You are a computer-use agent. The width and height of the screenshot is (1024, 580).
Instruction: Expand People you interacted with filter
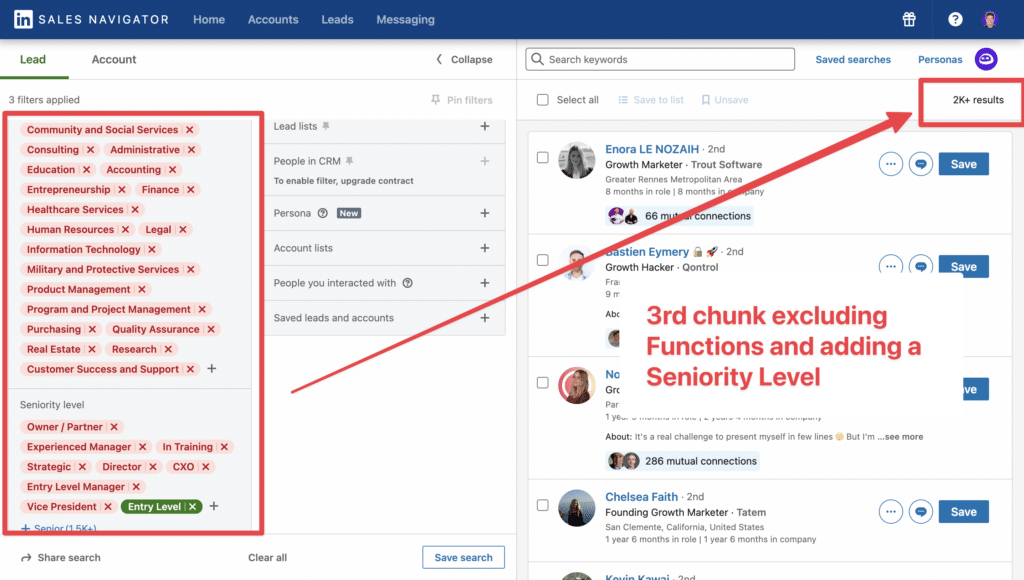[485, 283]
